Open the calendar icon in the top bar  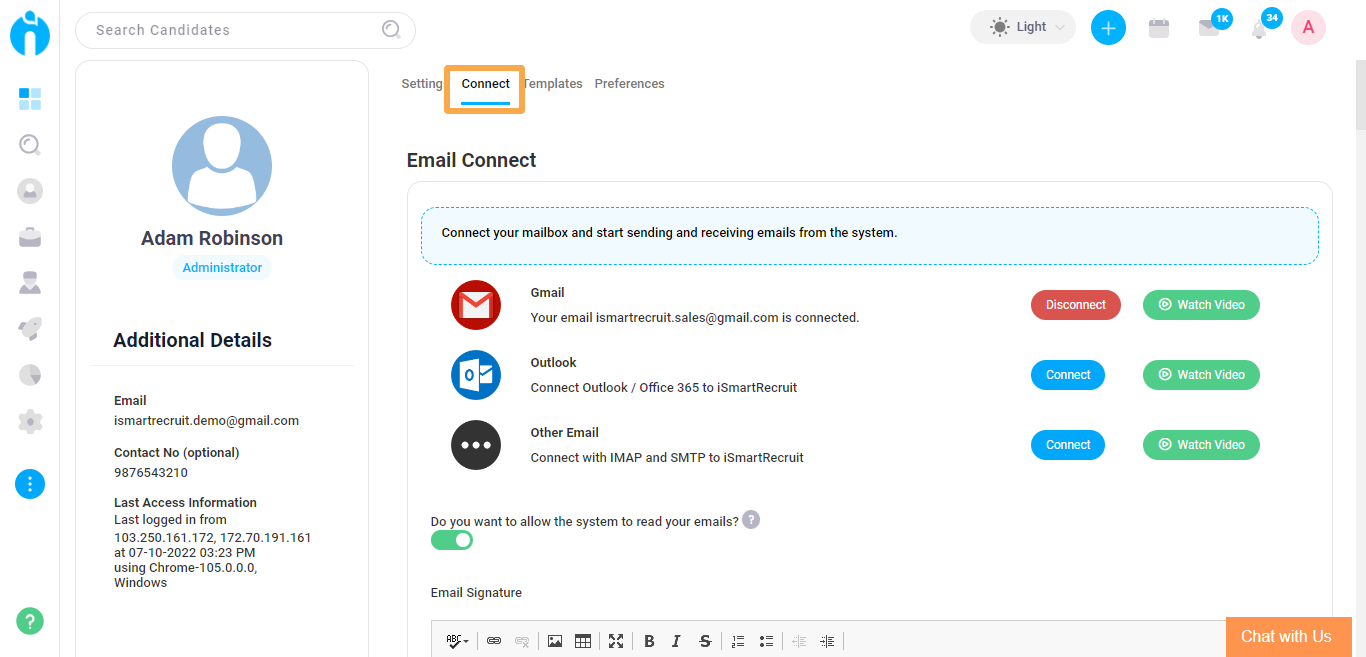tap(1159, 27)
